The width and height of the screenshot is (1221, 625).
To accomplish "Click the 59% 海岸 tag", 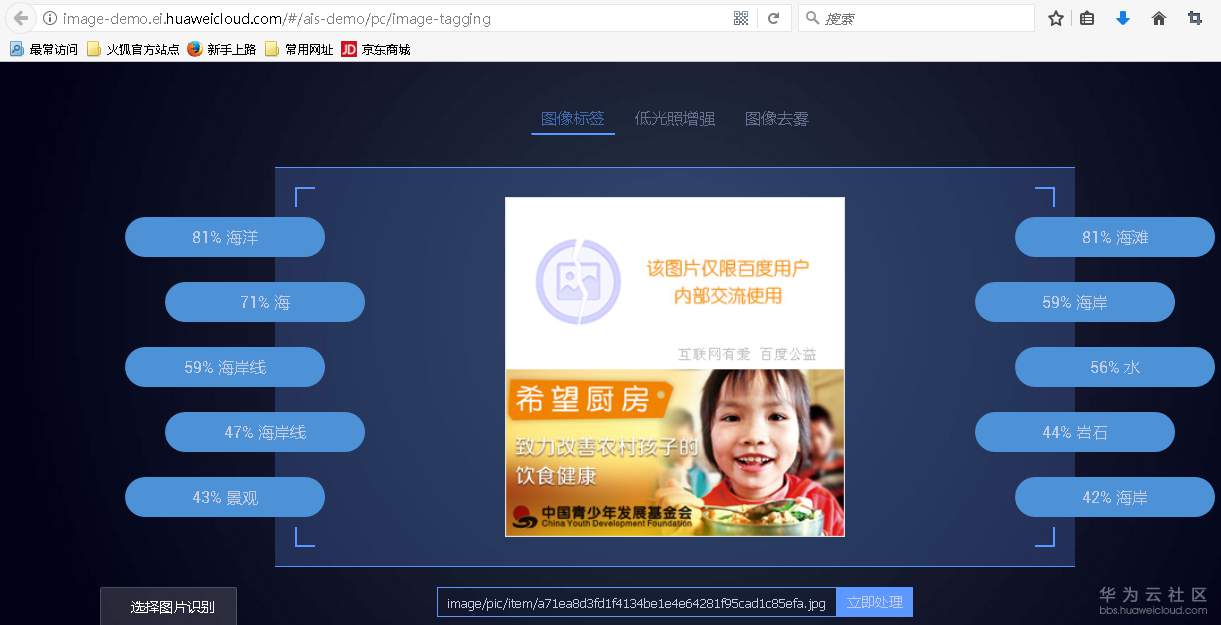I will (1075, 302).
